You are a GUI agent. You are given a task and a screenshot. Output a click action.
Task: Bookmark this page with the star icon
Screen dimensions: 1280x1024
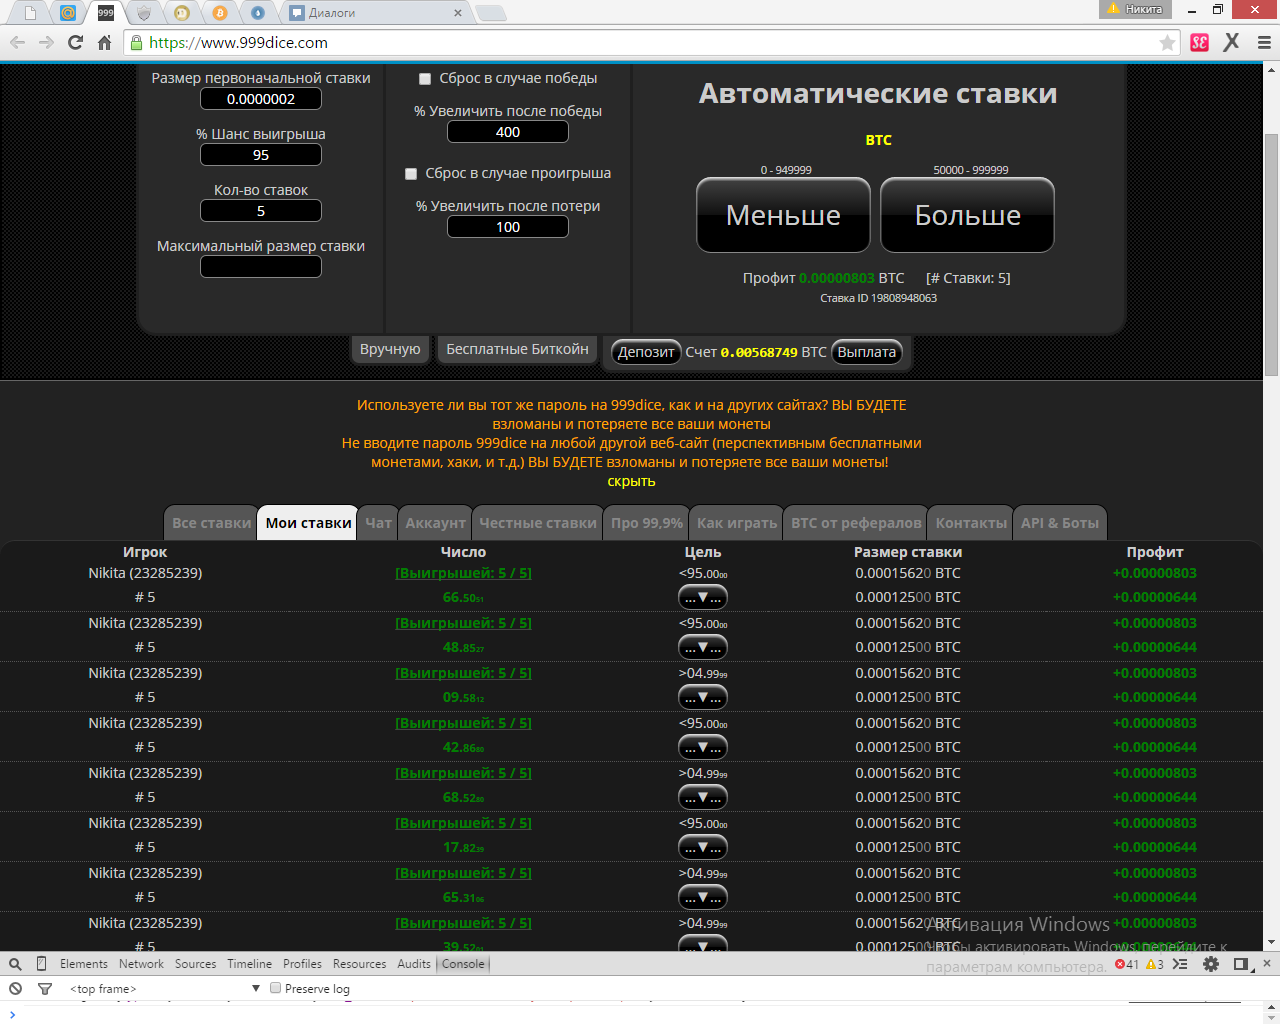click(x=1167, y=42)
